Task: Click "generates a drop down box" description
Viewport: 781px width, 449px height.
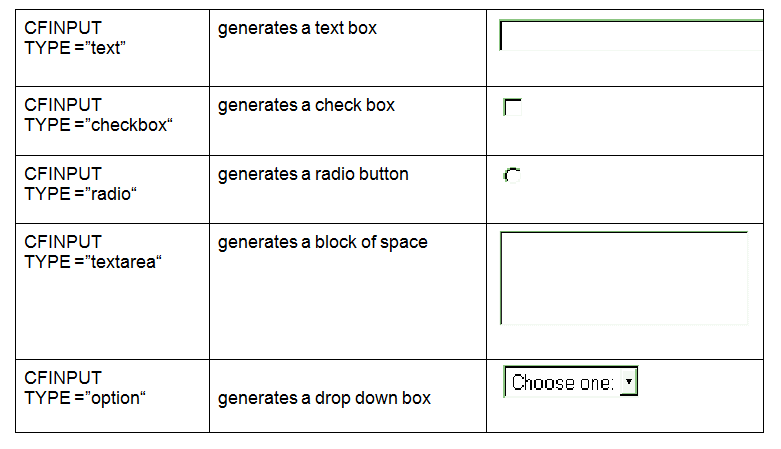Action: tap(324, 398)
